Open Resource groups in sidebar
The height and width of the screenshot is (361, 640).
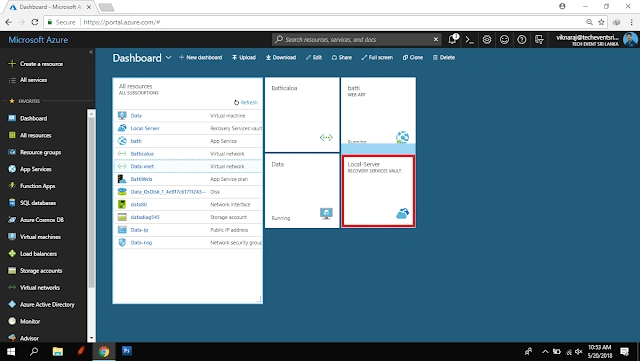(35, 152)
